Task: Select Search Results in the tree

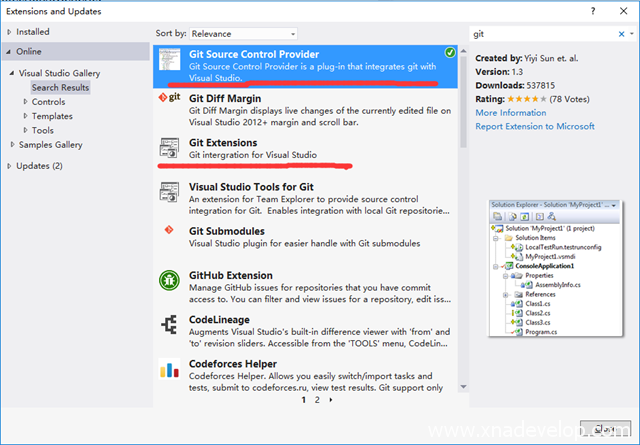Action: click(59, 88)
